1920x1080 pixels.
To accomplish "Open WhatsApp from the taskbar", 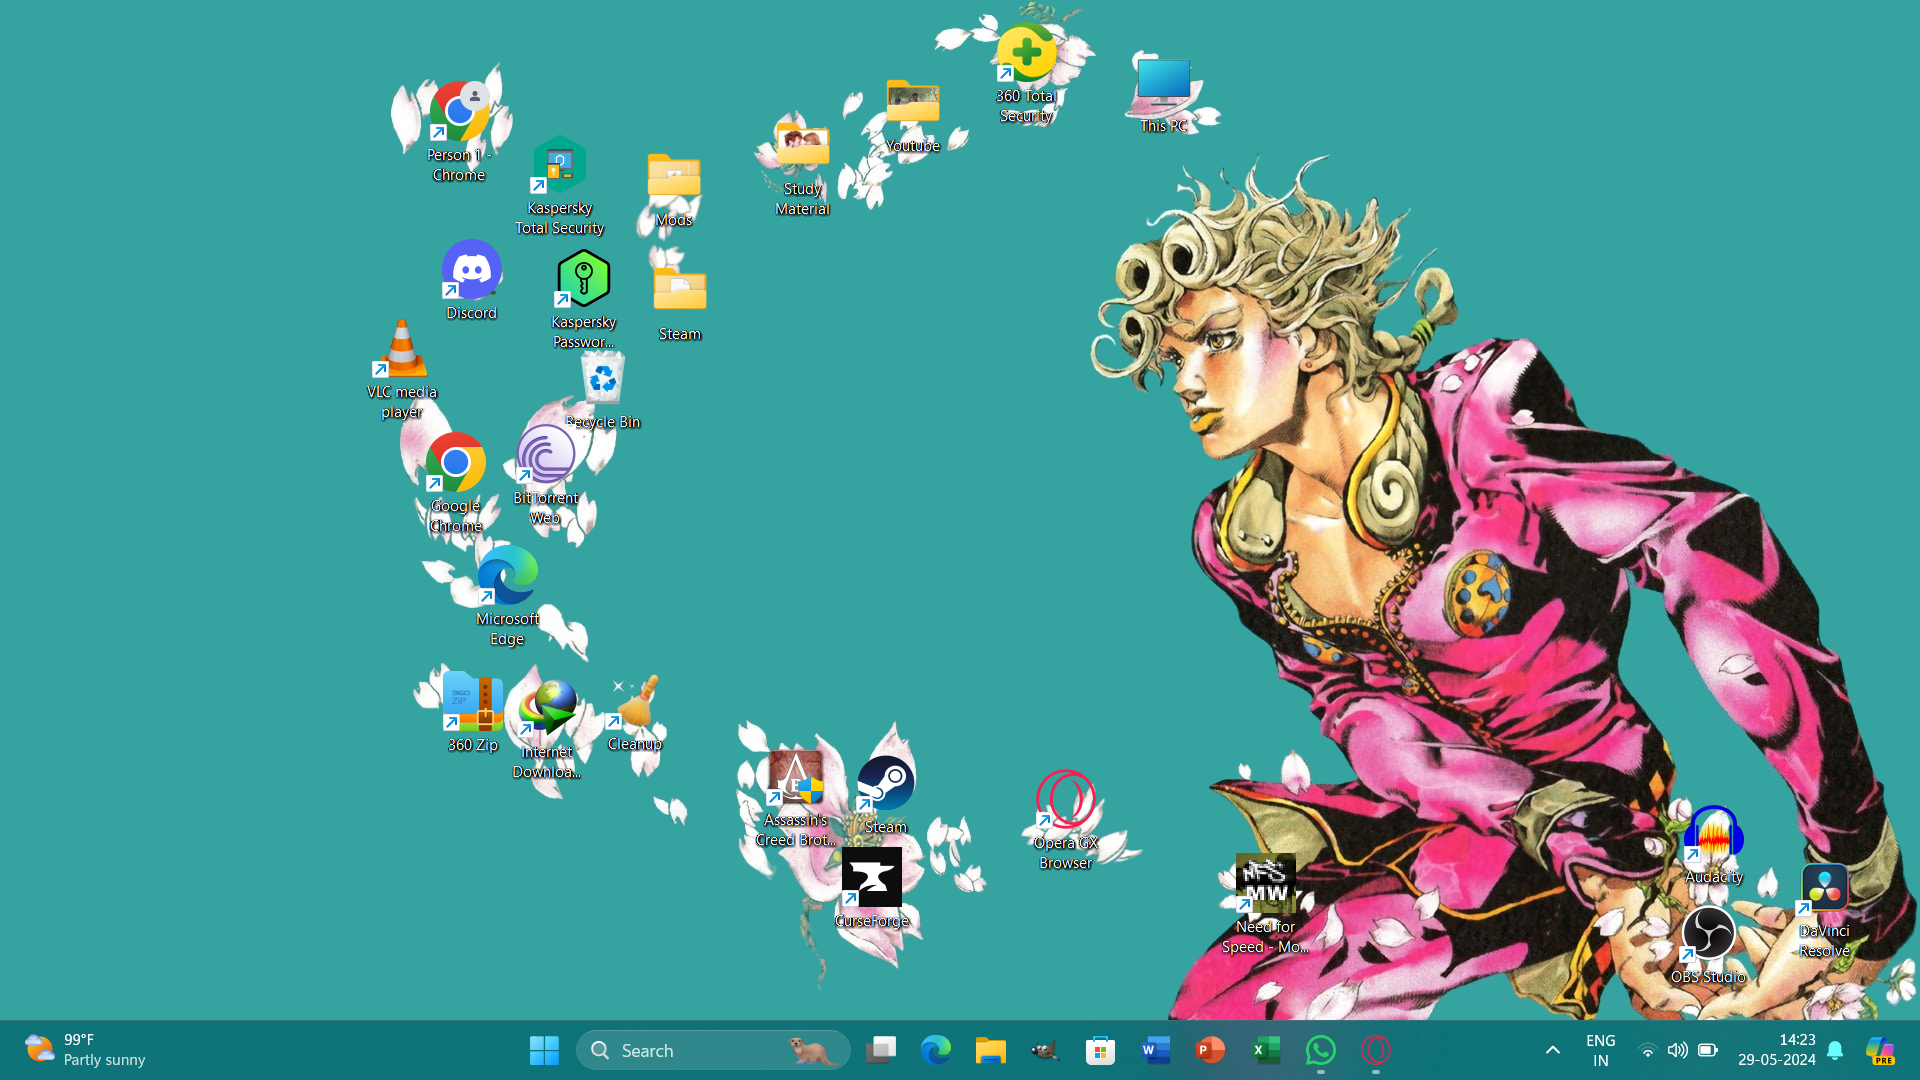I will [1321, 1050].
